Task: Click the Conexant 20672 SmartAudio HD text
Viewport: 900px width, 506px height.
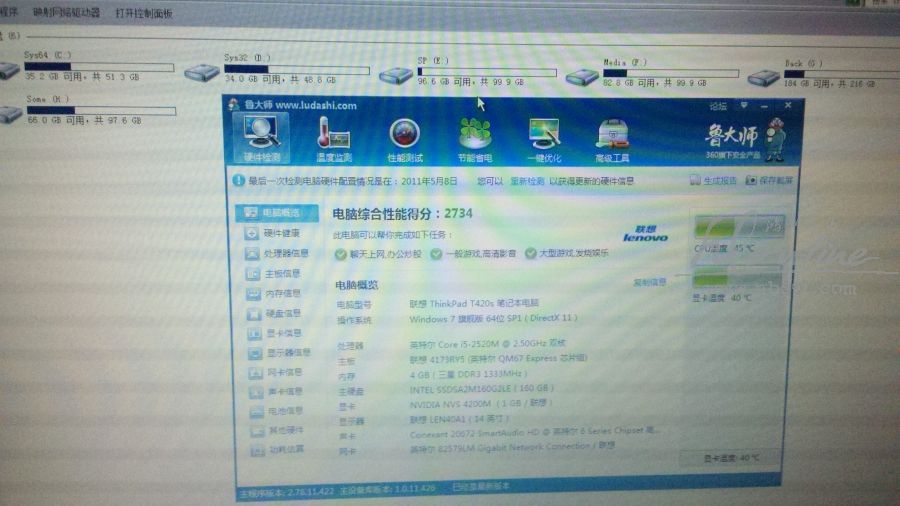Action: (x=535, y=433)
